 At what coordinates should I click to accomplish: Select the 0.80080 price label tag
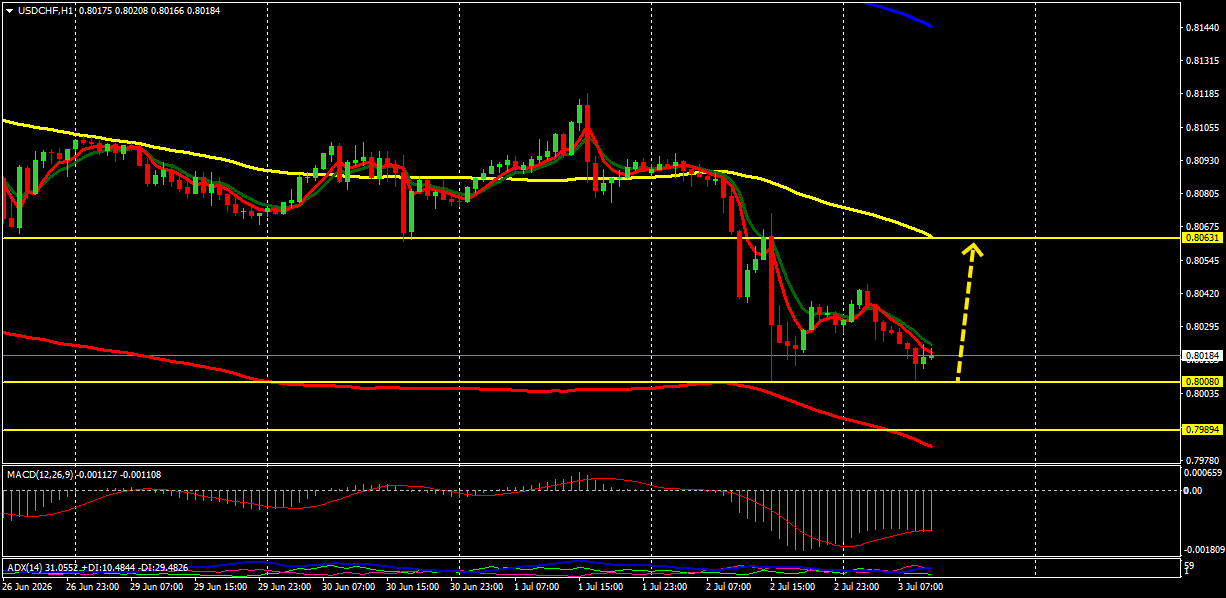pyautogui.click(x=1200, y=382)
